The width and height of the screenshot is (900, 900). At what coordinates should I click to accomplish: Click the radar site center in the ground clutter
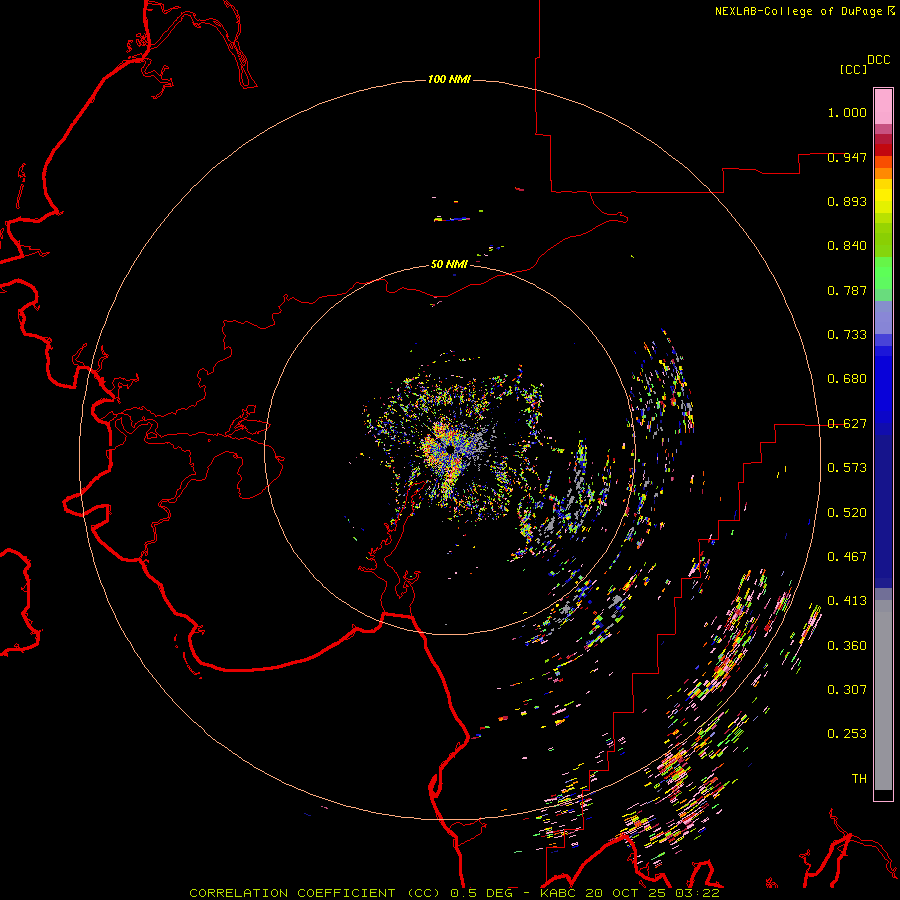(x=449, y=449)
